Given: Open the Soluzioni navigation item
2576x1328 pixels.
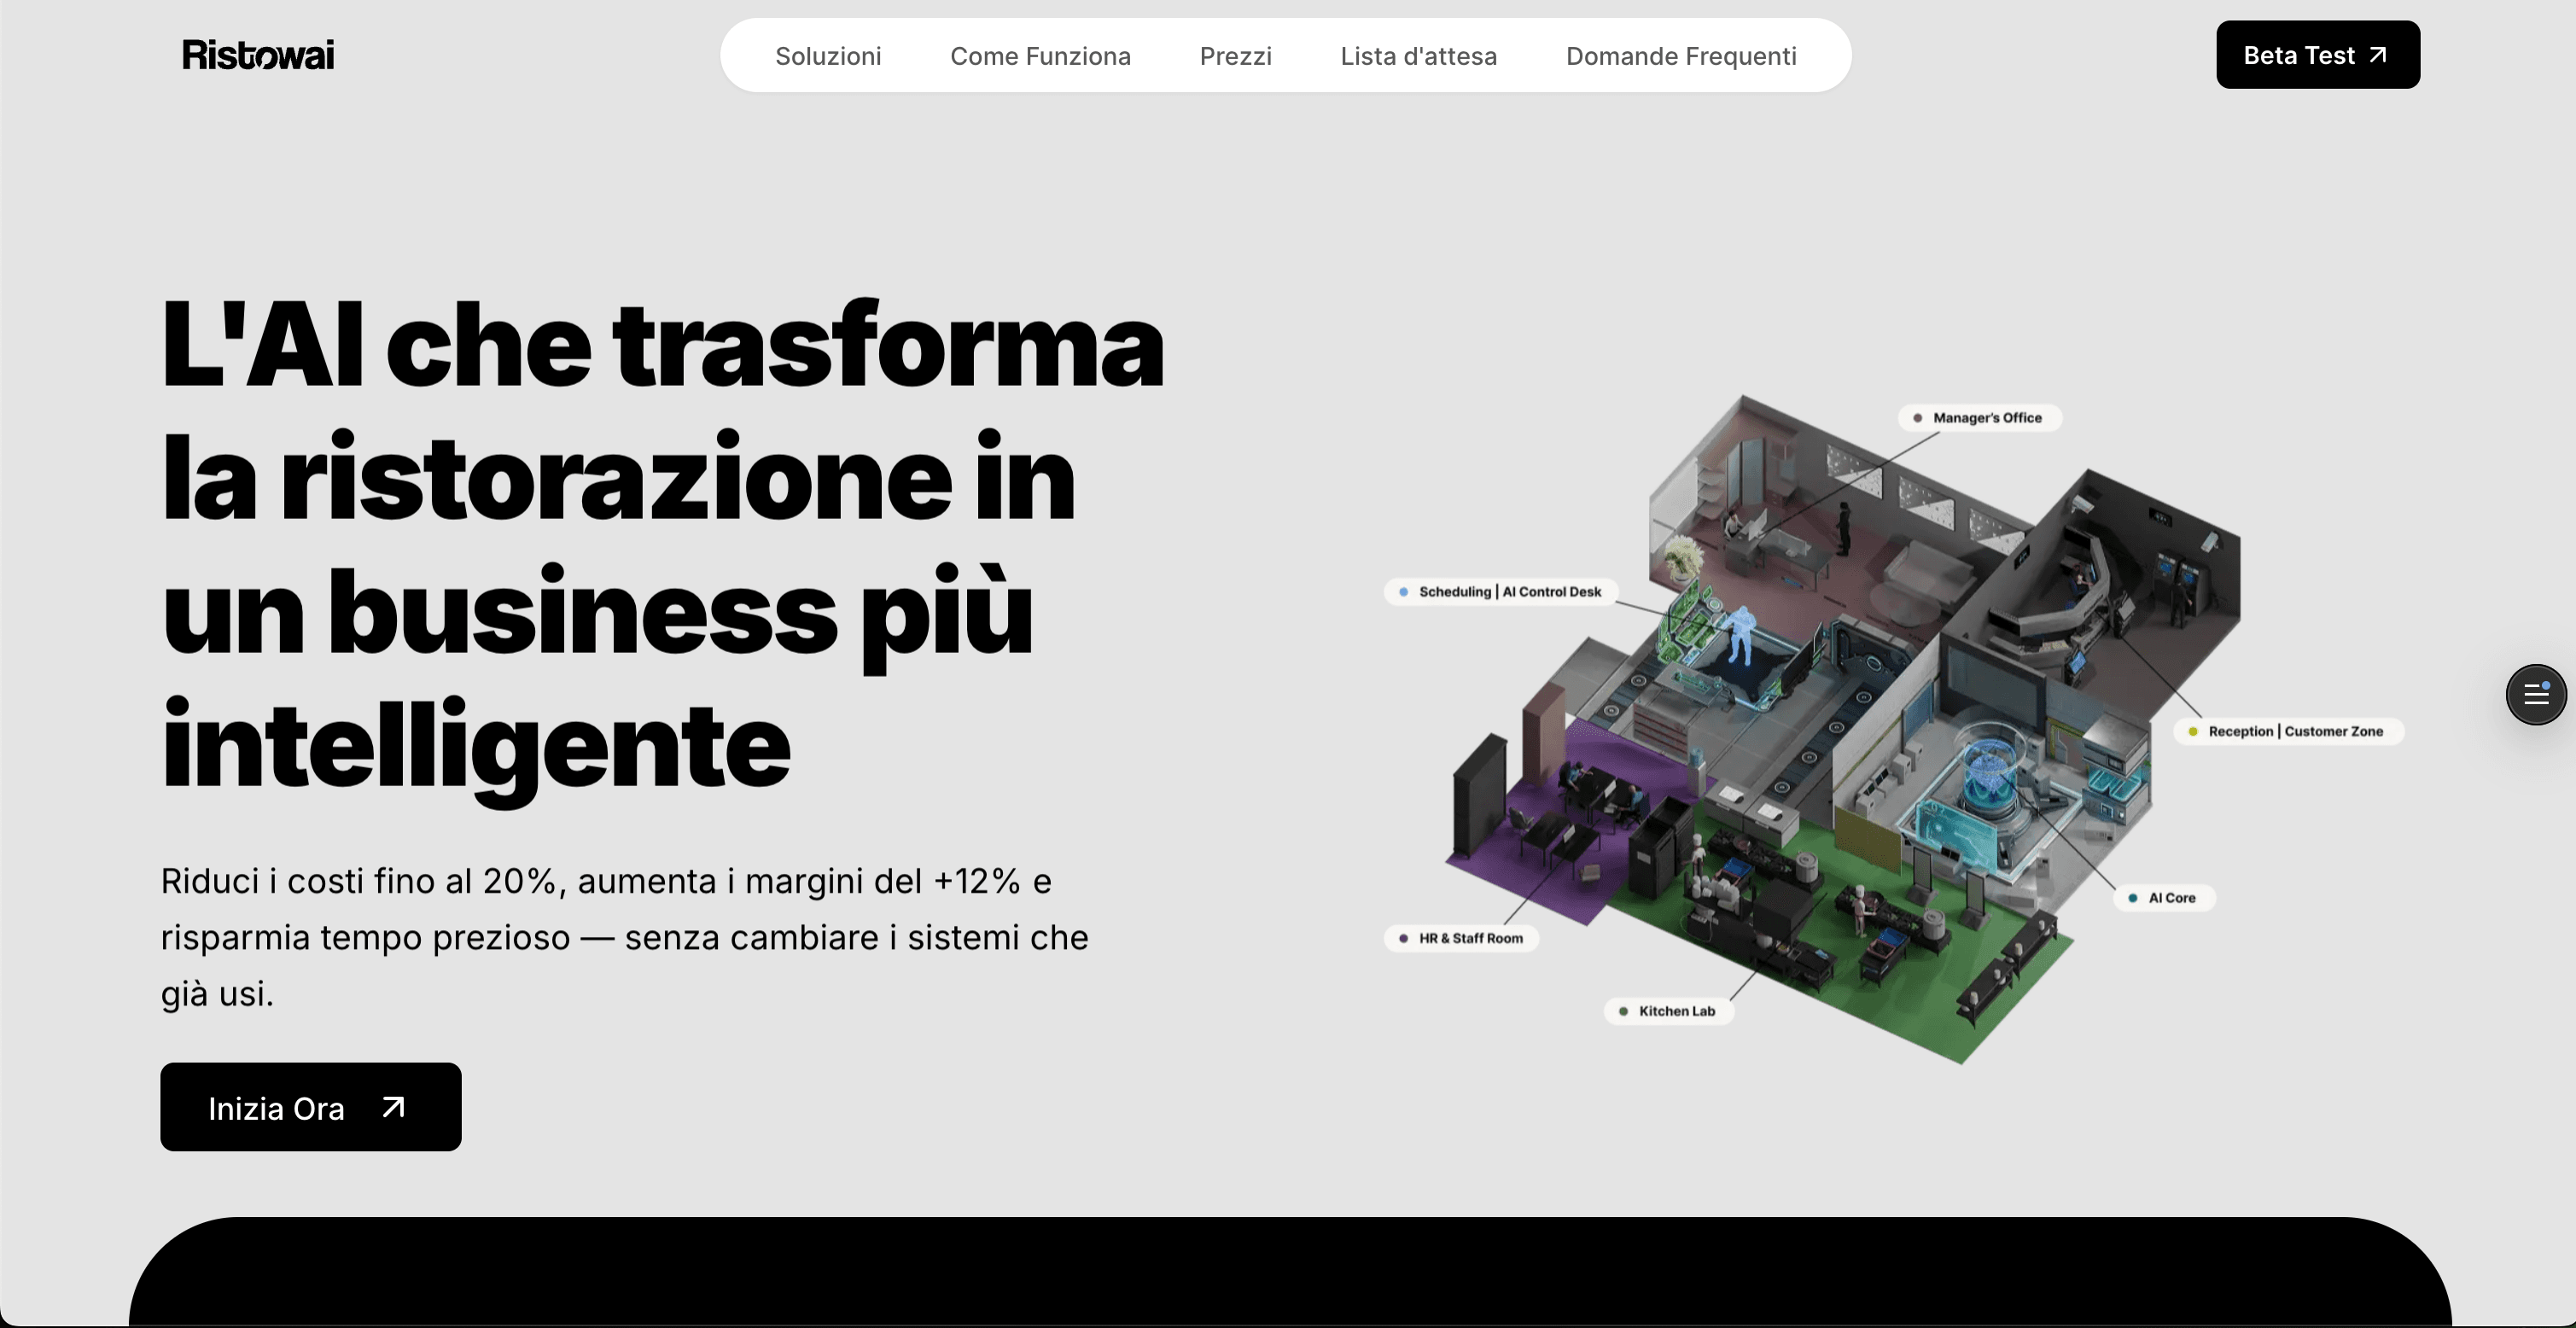Looking at the screenshot, I should 828,56.
